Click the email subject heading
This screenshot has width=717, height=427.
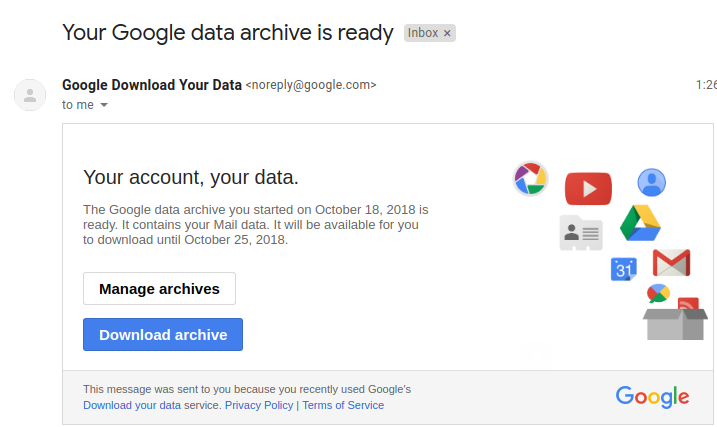(x=227, y=32)
